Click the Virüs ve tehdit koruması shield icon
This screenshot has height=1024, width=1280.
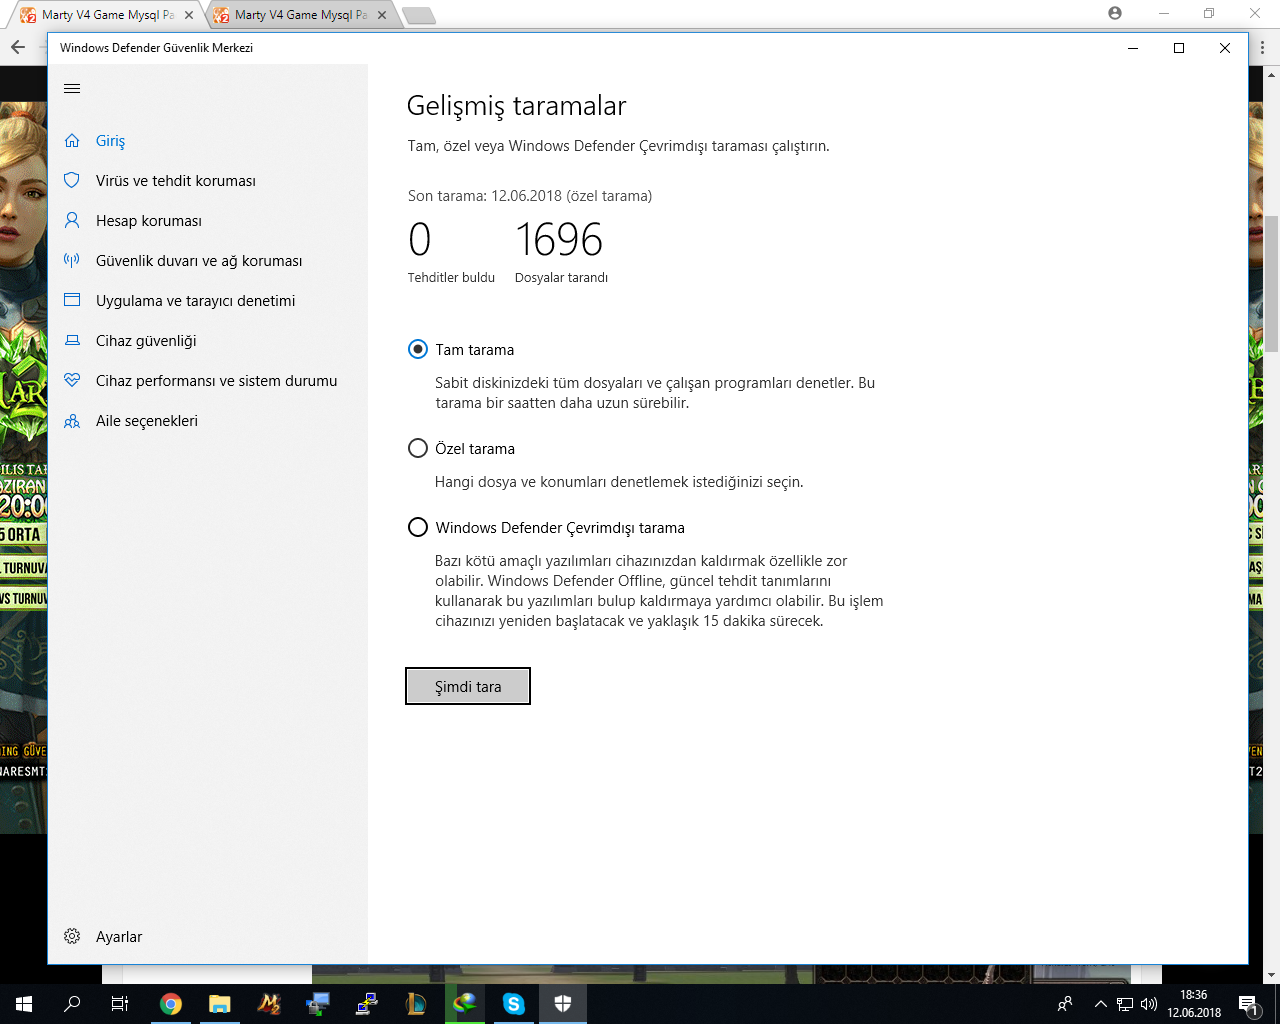point(72,180)
